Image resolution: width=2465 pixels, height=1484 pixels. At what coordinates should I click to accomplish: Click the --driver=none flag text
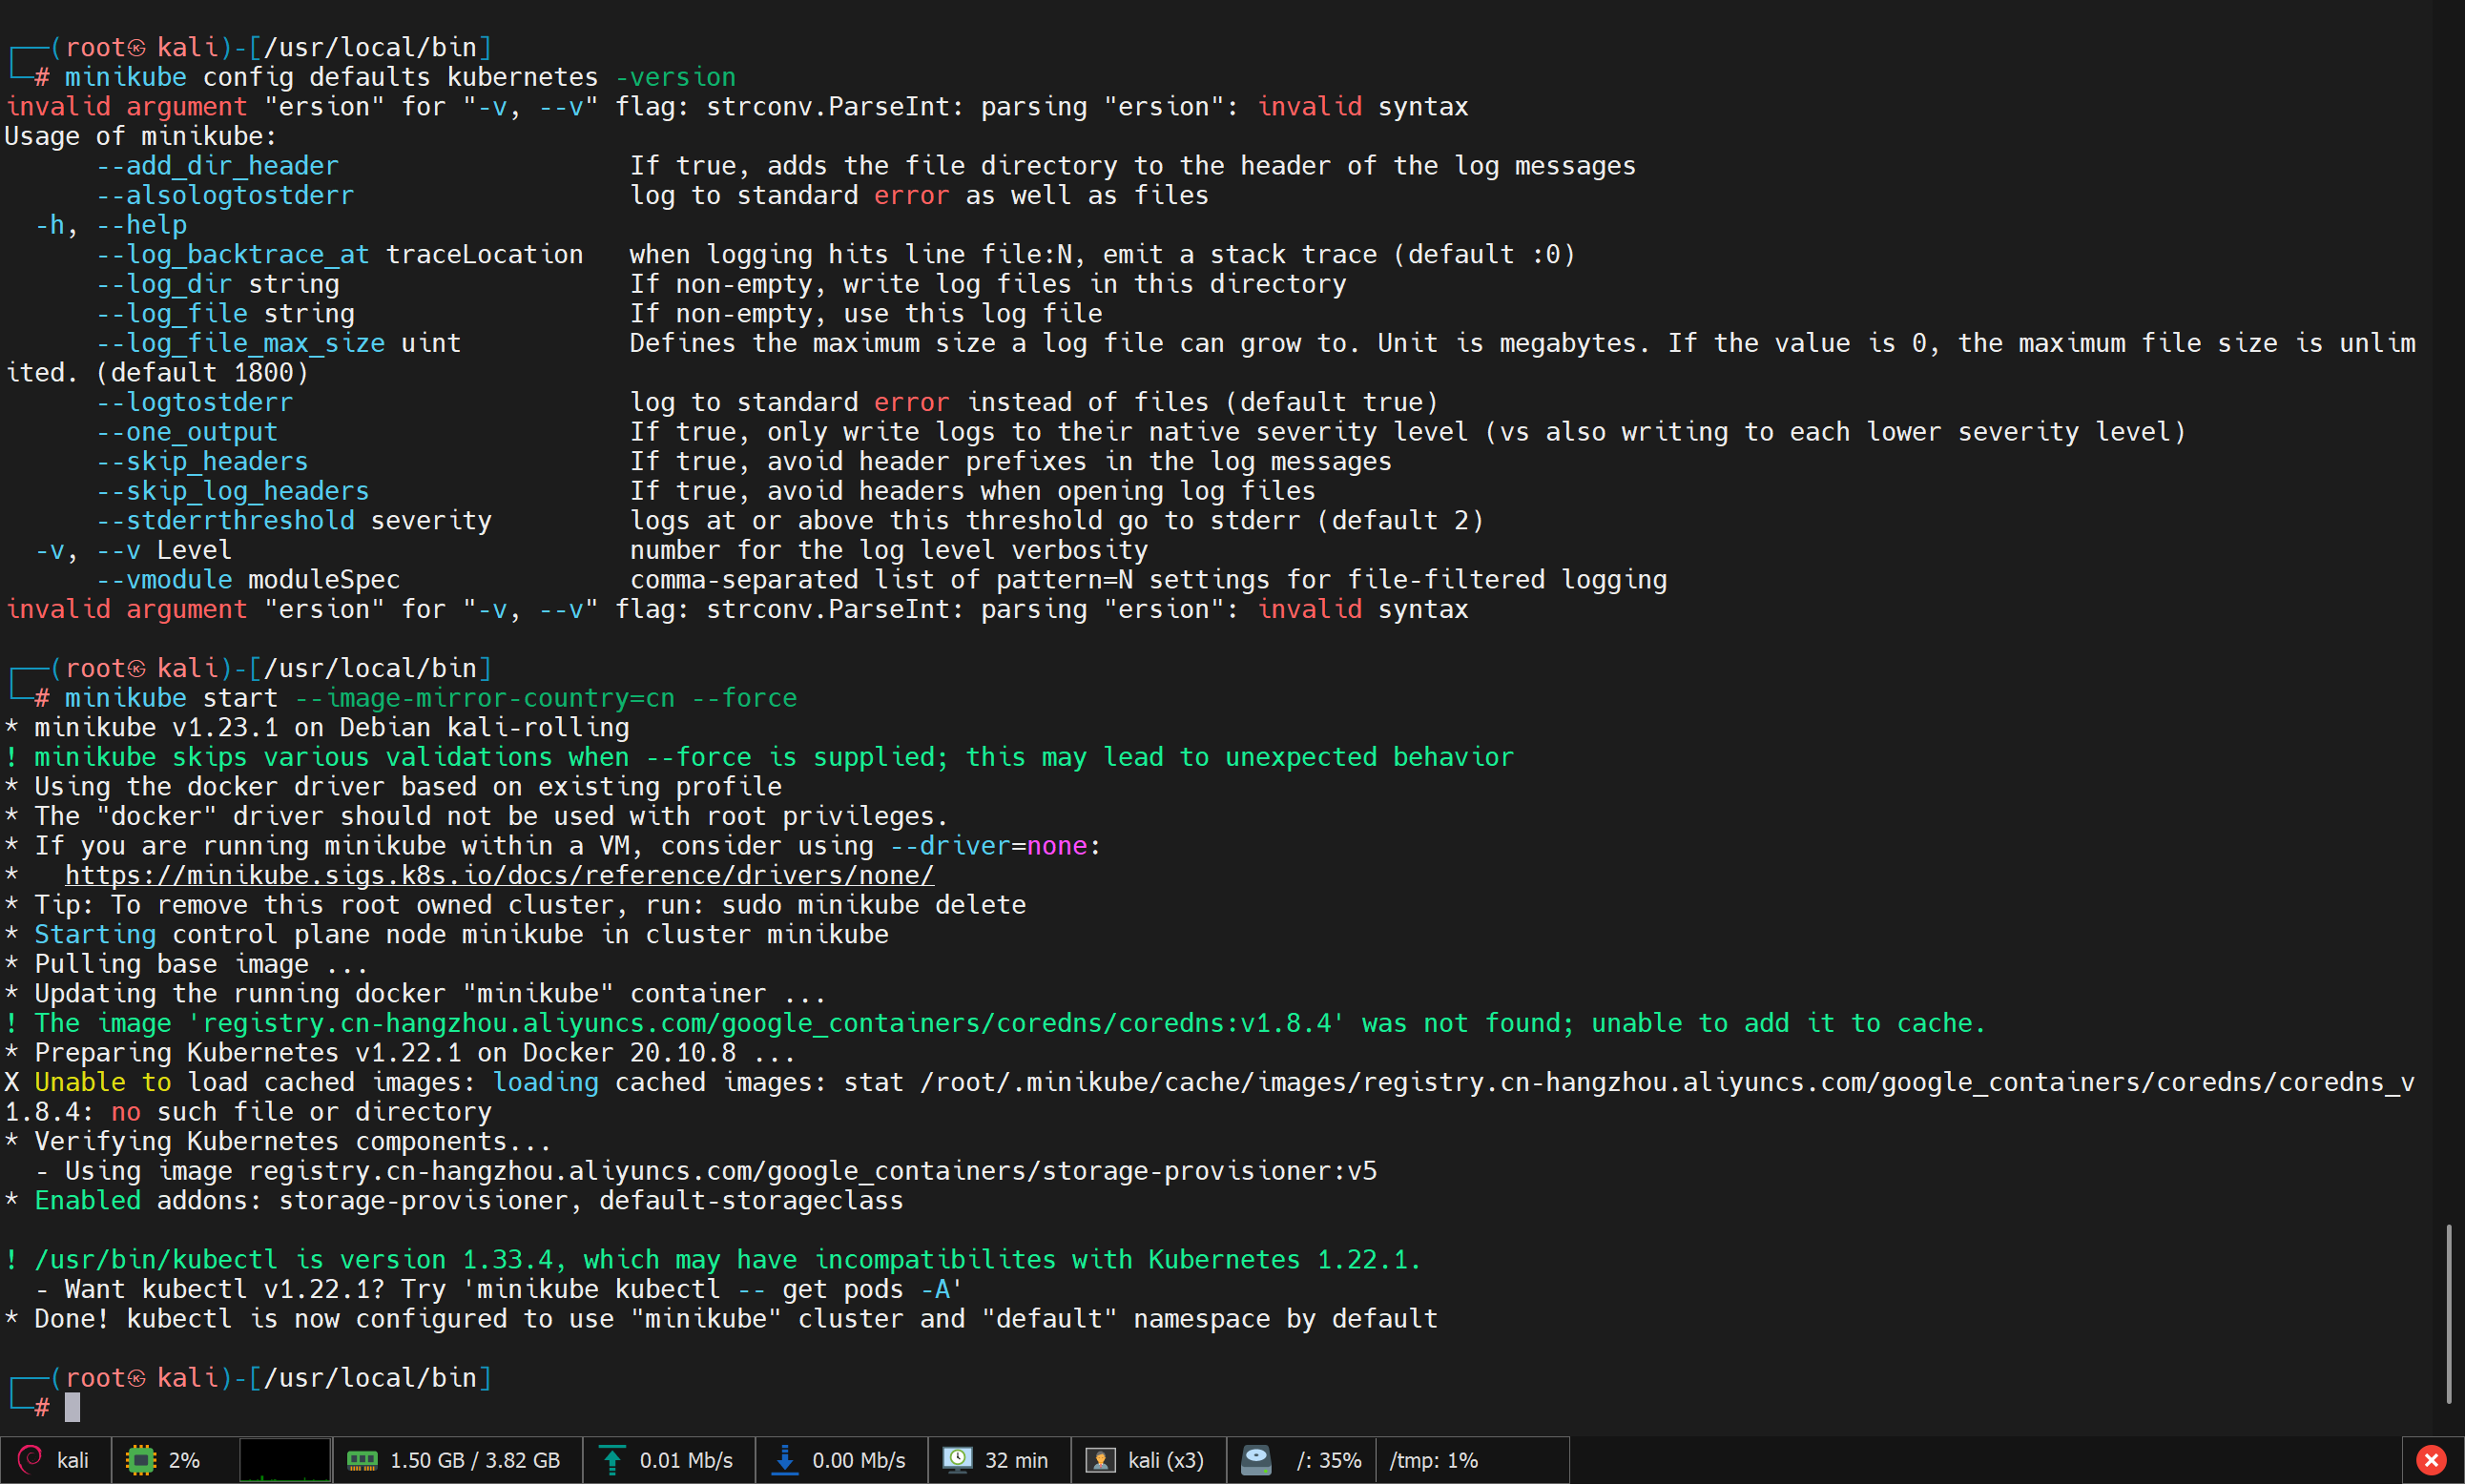coord(988,846)
